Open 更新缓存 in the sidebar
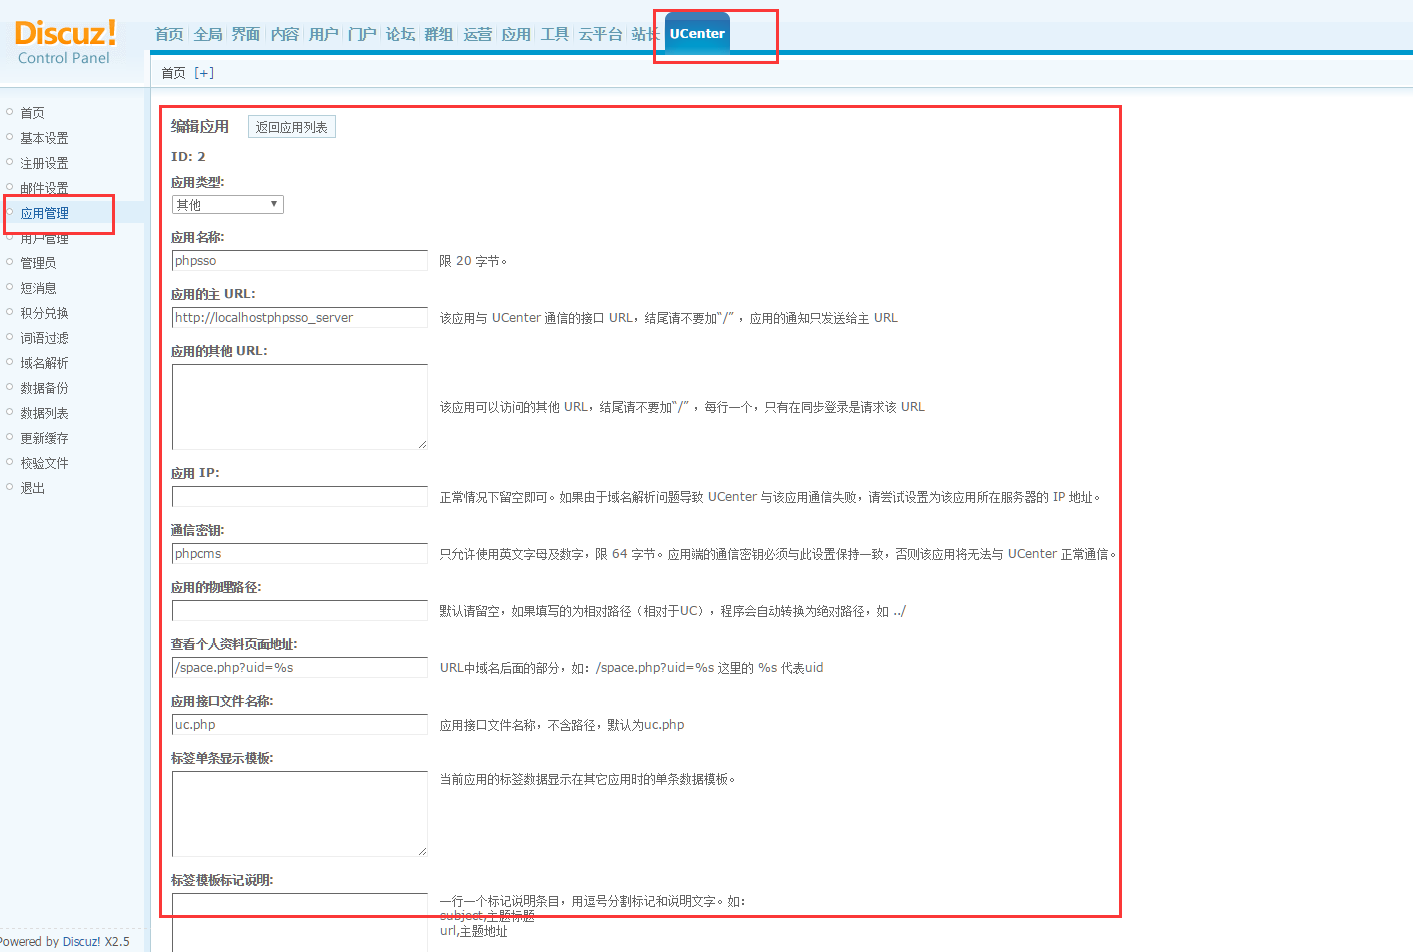Image resolution: width=1413 pixels, height=952 pixels. (x=44, y=438)
